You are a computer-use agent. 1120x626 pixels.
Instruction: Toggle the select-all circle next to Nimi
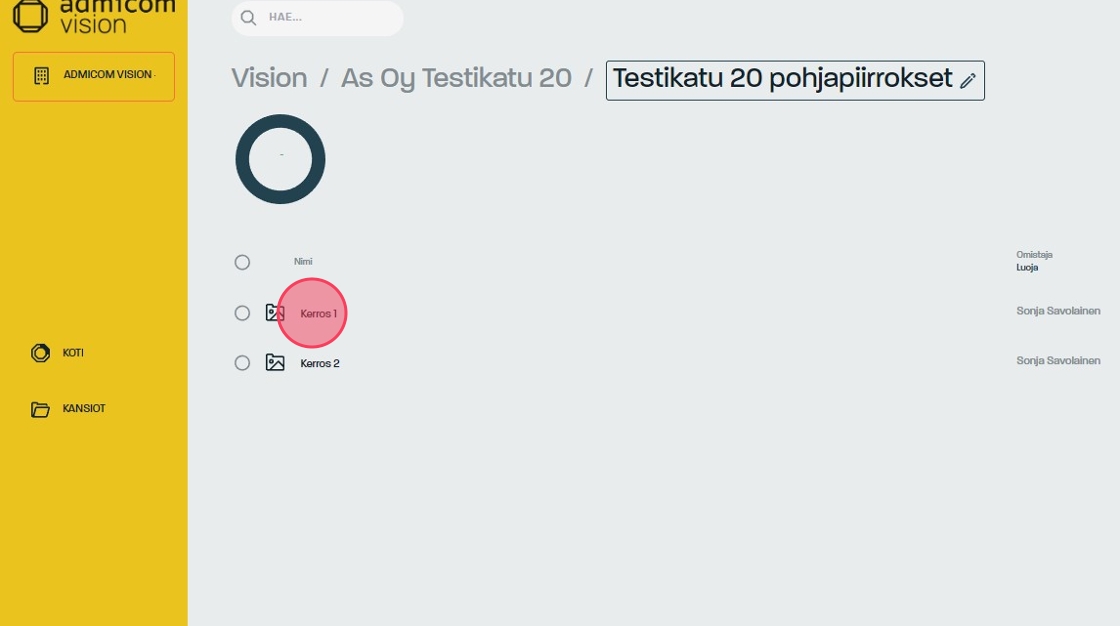click(x=242, y=262)
